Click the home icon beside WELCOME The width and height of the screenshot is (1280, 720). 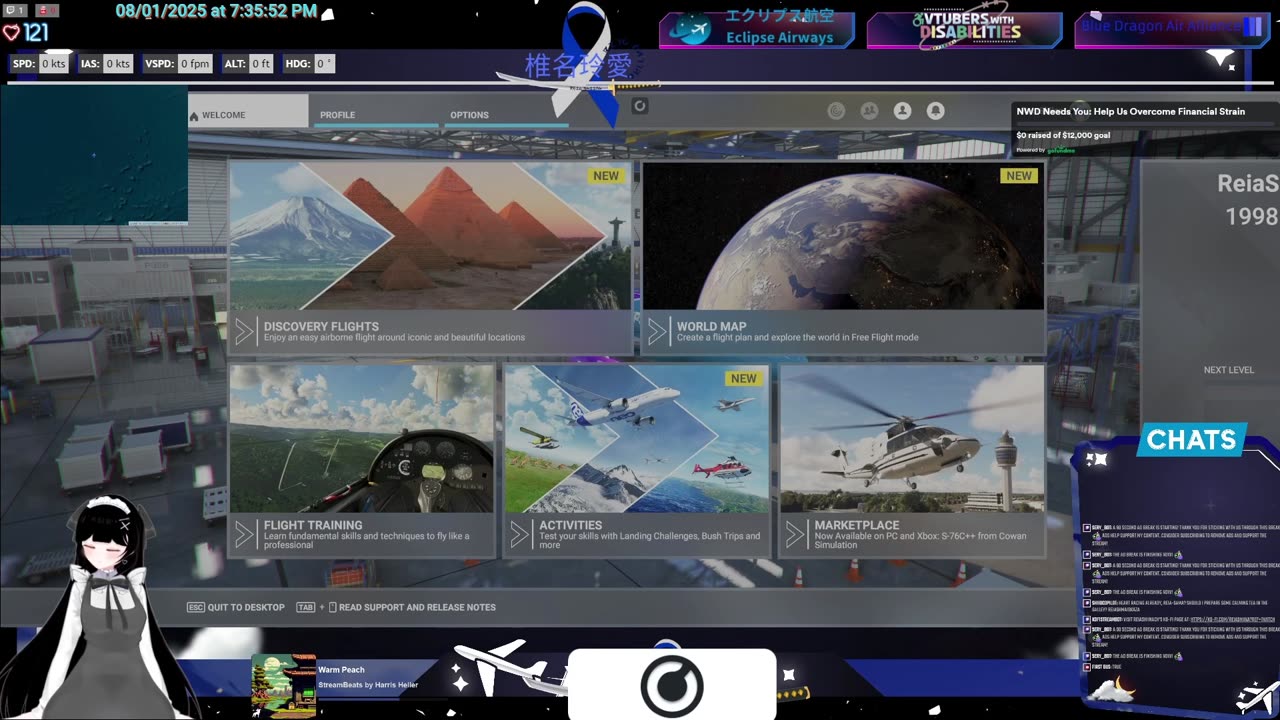click(x=194, y=115)
